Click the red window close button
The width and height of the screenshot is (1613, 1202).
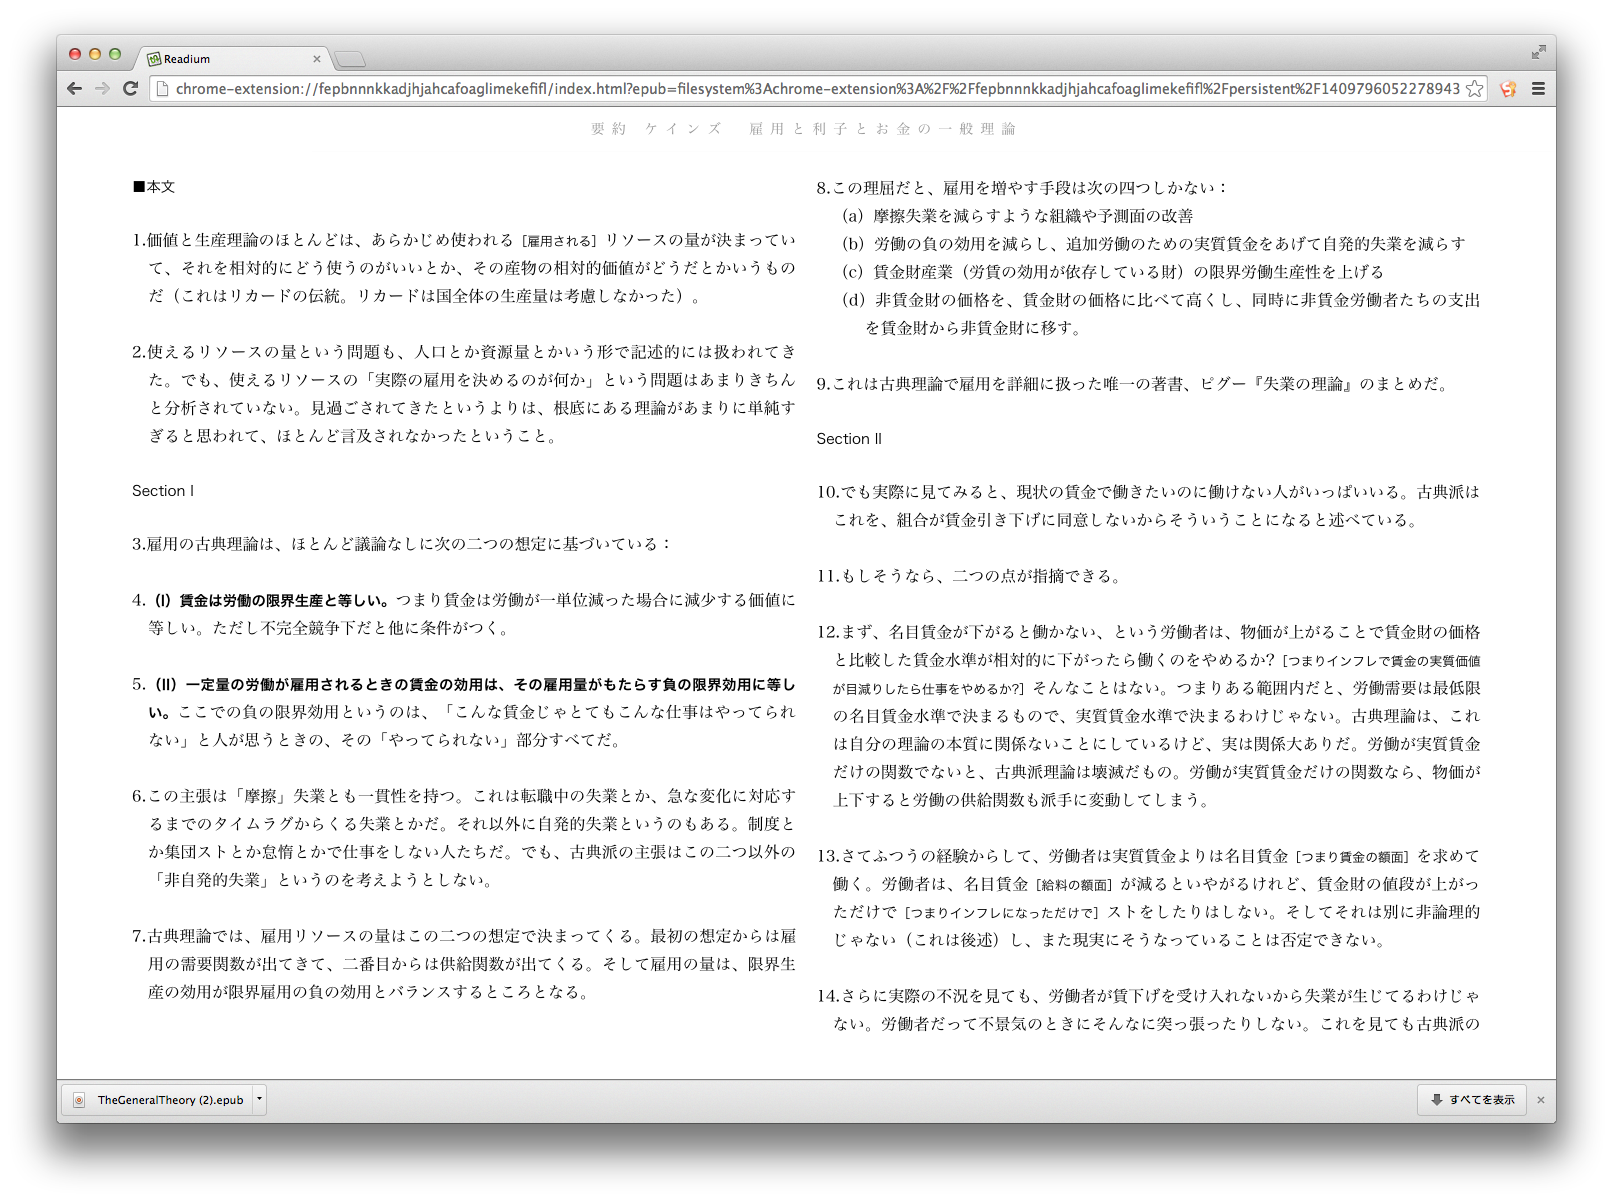point(75,54)
